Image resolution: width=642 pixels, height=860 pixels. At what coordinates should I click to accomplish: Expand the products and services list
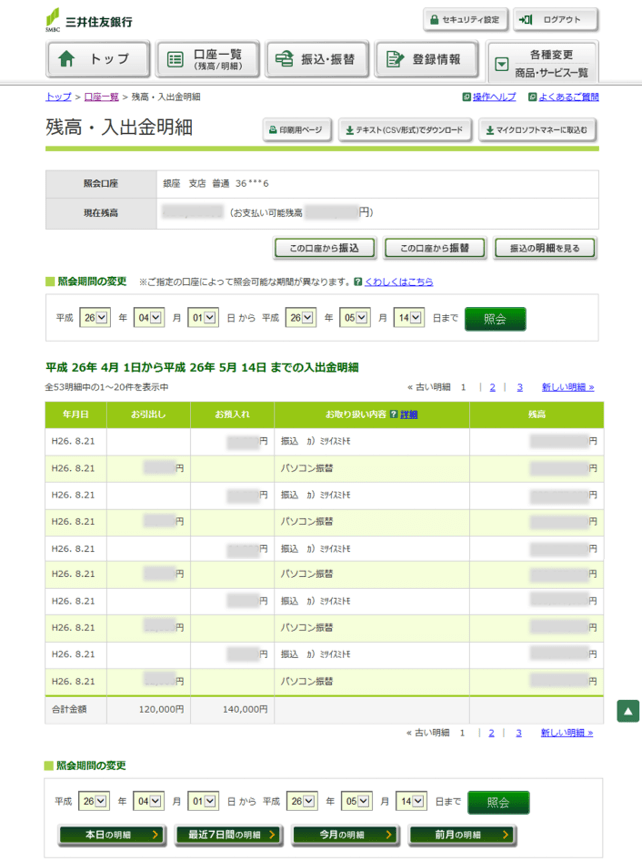point(544,65)
